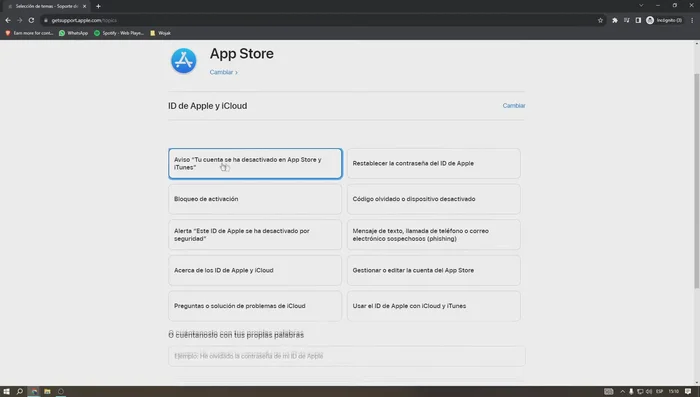Select the phishing message topic (Mensaje de texto)
The image size is (700, 397).
433,234
